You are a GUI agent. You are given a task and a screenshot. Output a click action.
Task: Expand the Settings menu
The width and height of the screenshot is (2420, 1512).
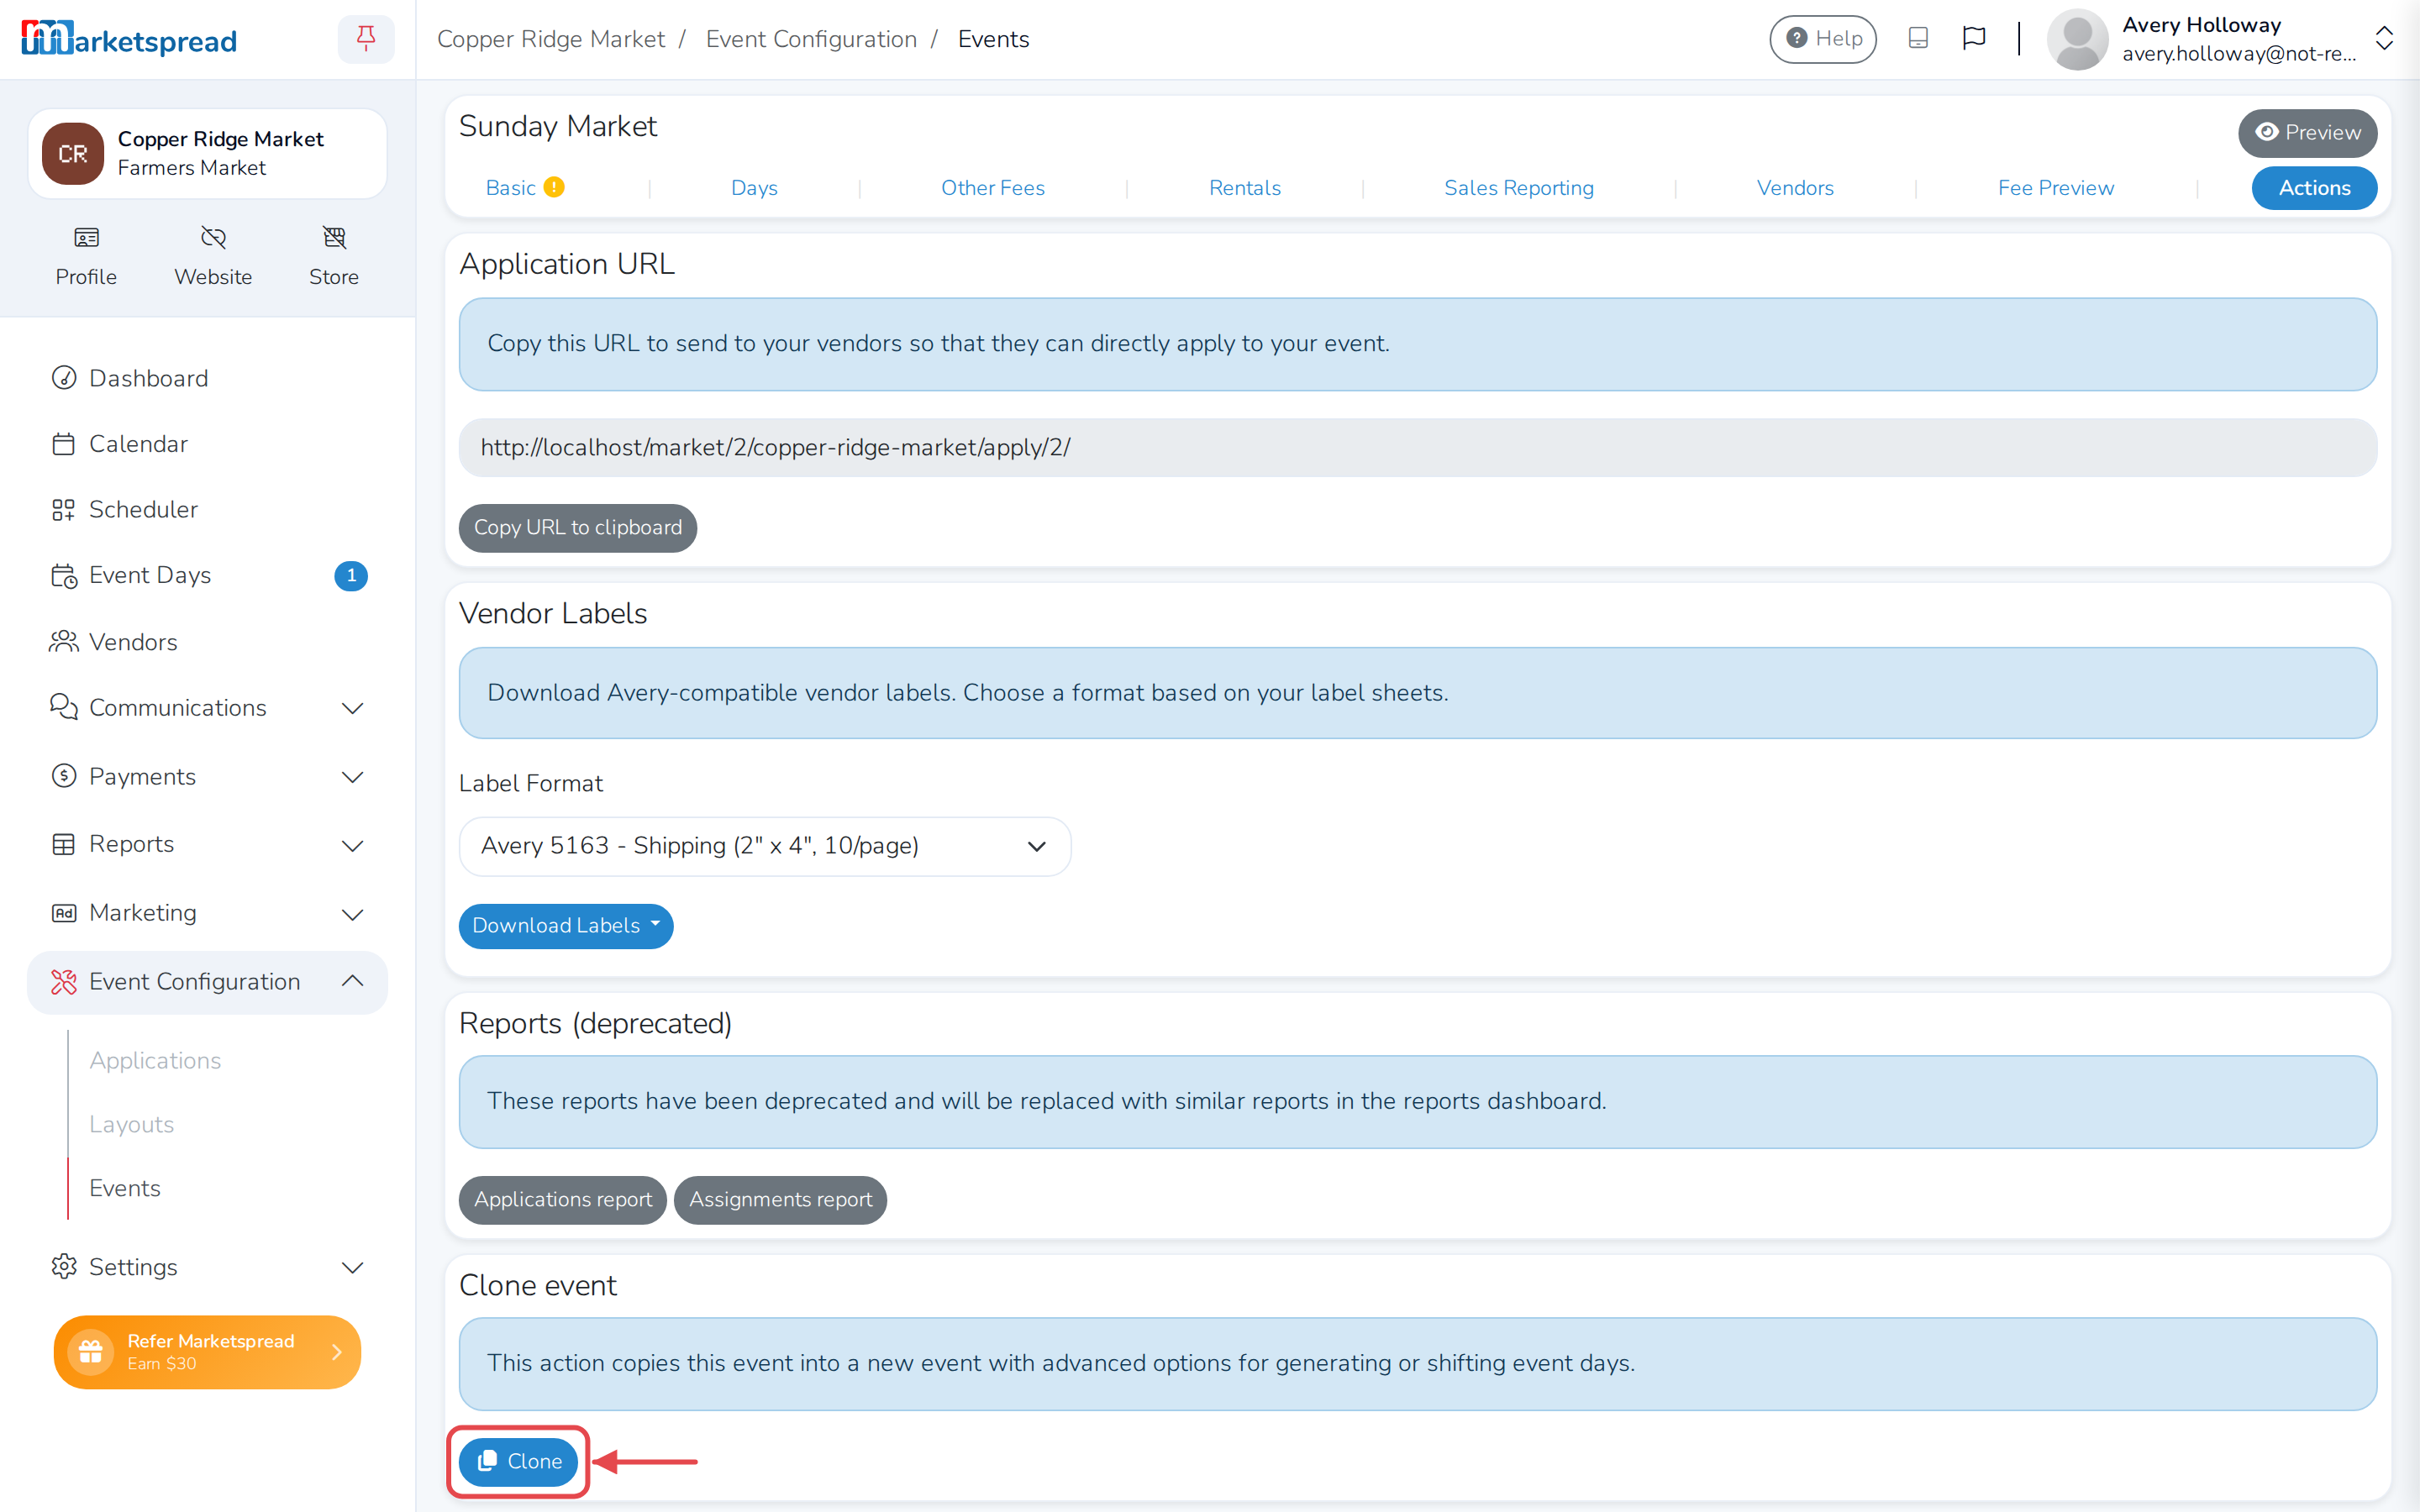pyautogui.click(x=207, y=1267)
